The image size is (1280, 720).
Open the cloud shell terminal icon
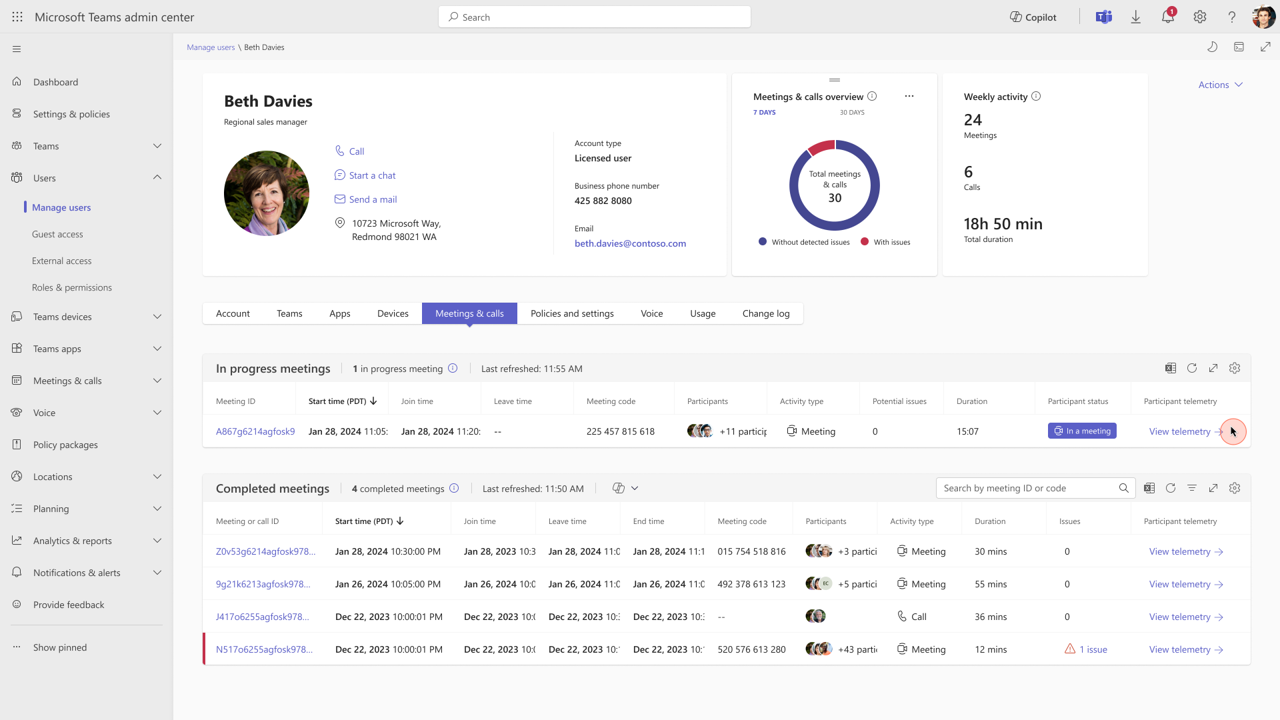1239,47
